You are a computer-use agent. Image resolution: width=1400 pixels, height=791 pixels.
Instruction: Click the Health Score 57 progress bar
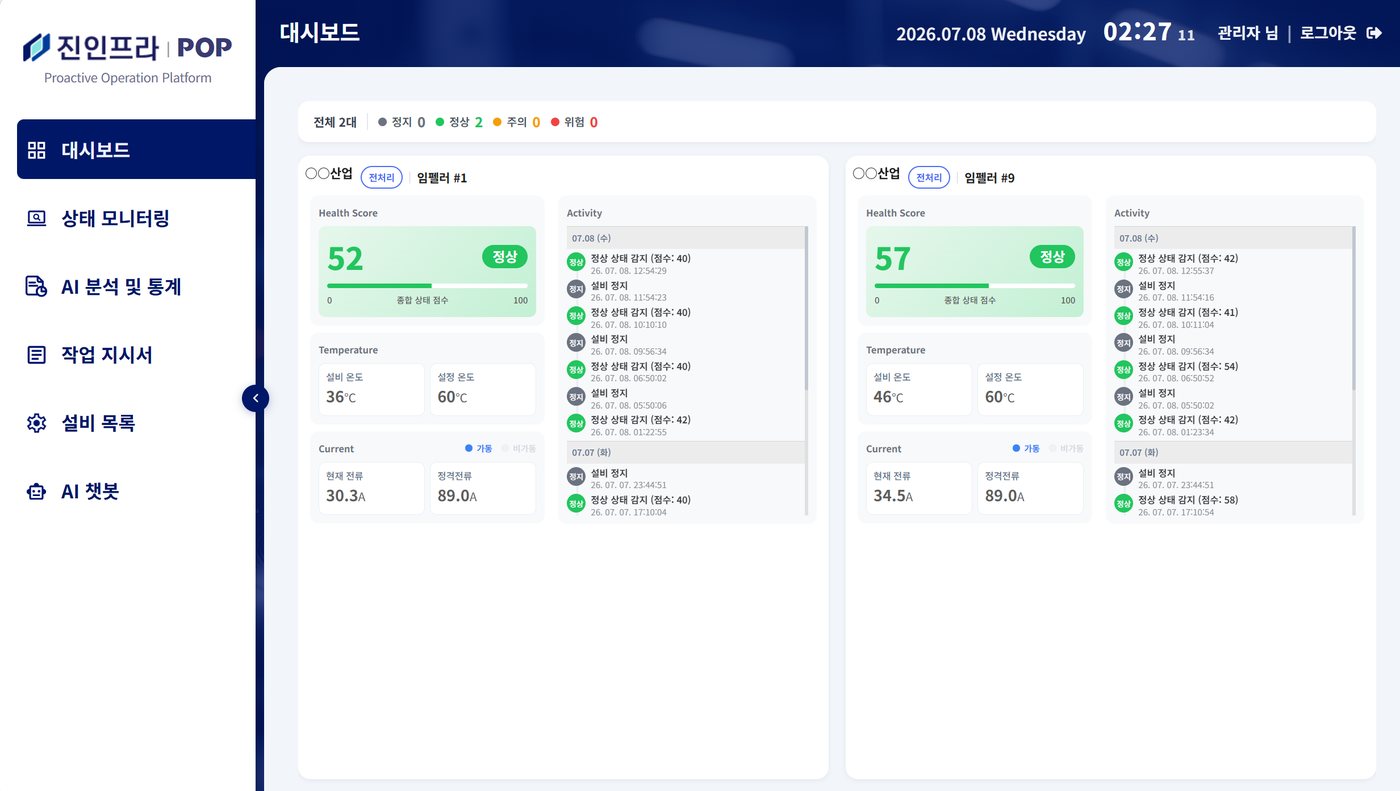point(975,286)
